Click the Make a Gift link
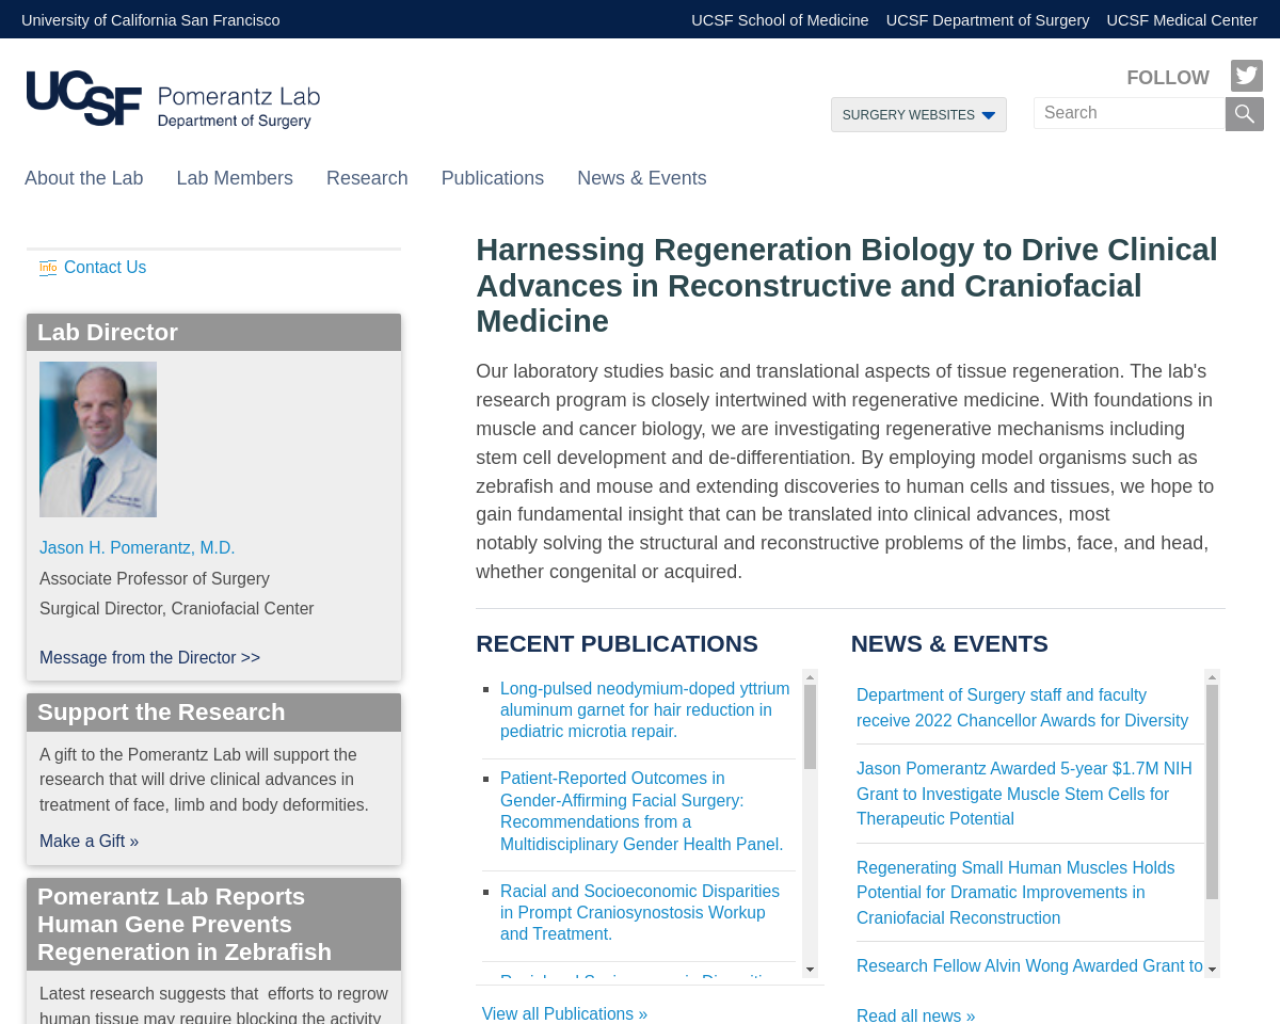Image resolution: width=1280 pixels, height=1024 pixels. coord(89,841)
